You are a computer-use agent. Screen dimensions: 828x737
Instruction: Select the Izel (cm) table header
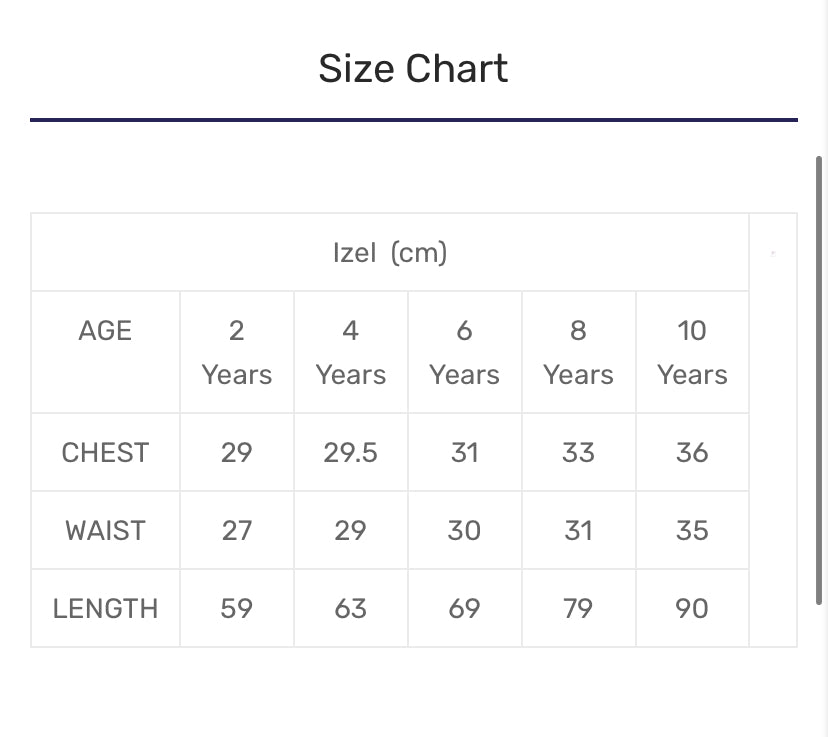[x=390, y=253]
